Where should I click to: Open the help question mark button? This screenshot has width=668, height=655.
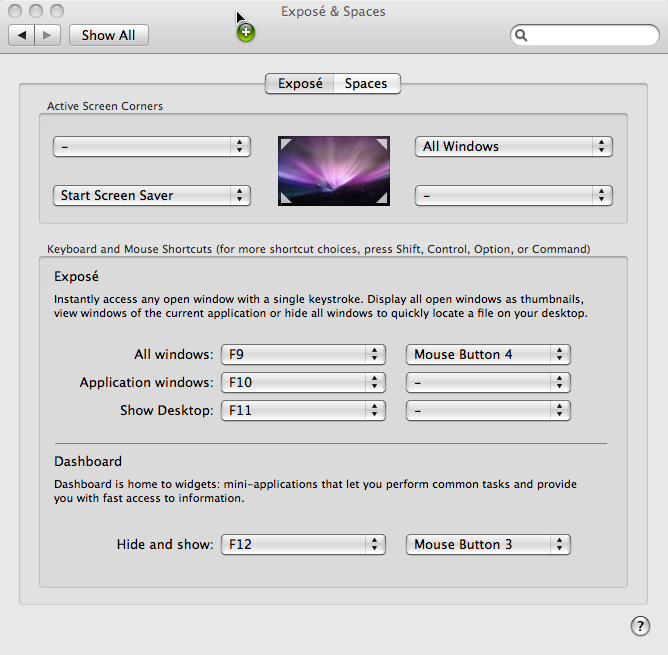click(x=640, y=626)
